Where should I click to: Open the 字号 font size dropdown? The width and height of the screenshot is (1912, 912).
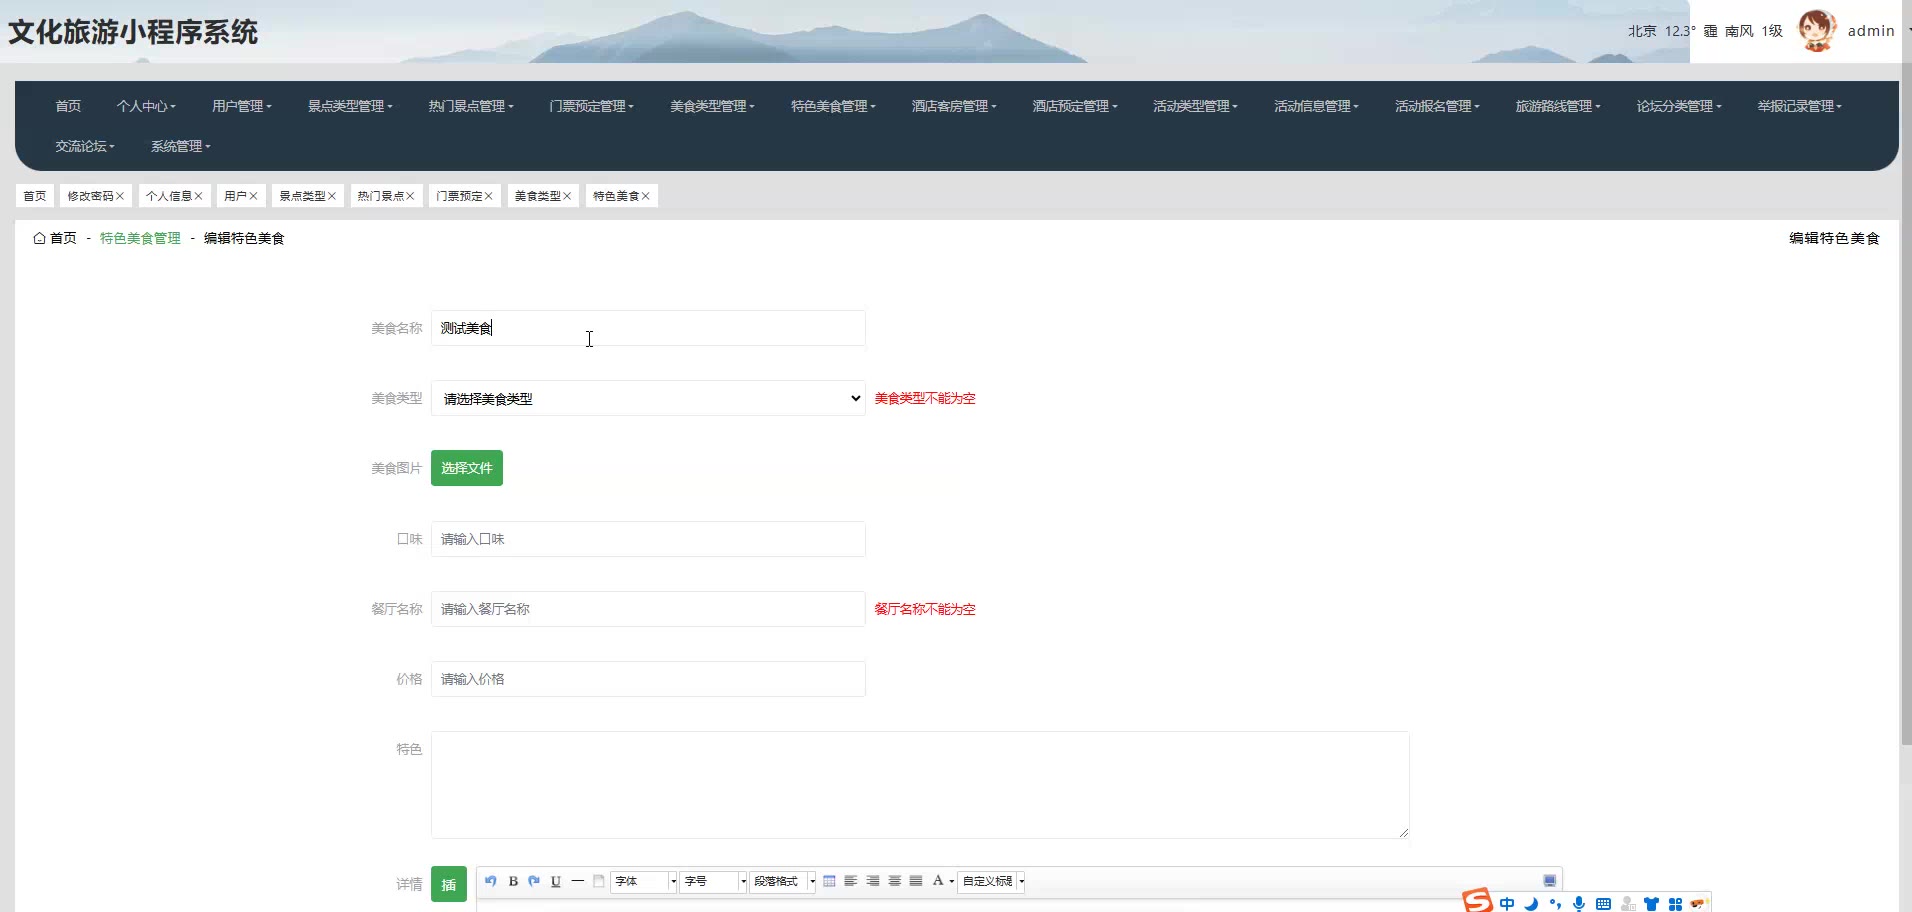click(714, 881)
